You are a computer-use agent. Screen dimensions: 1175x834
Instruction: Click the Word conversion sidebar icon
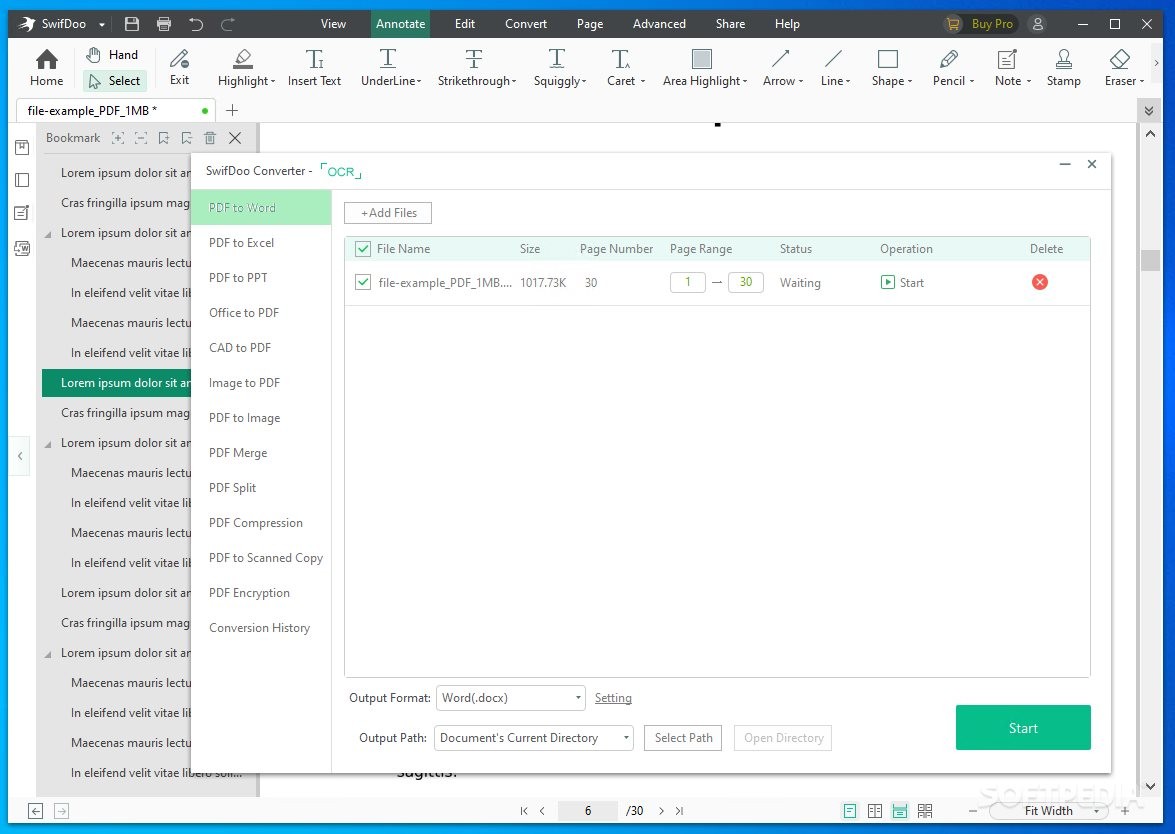(22, 248)
